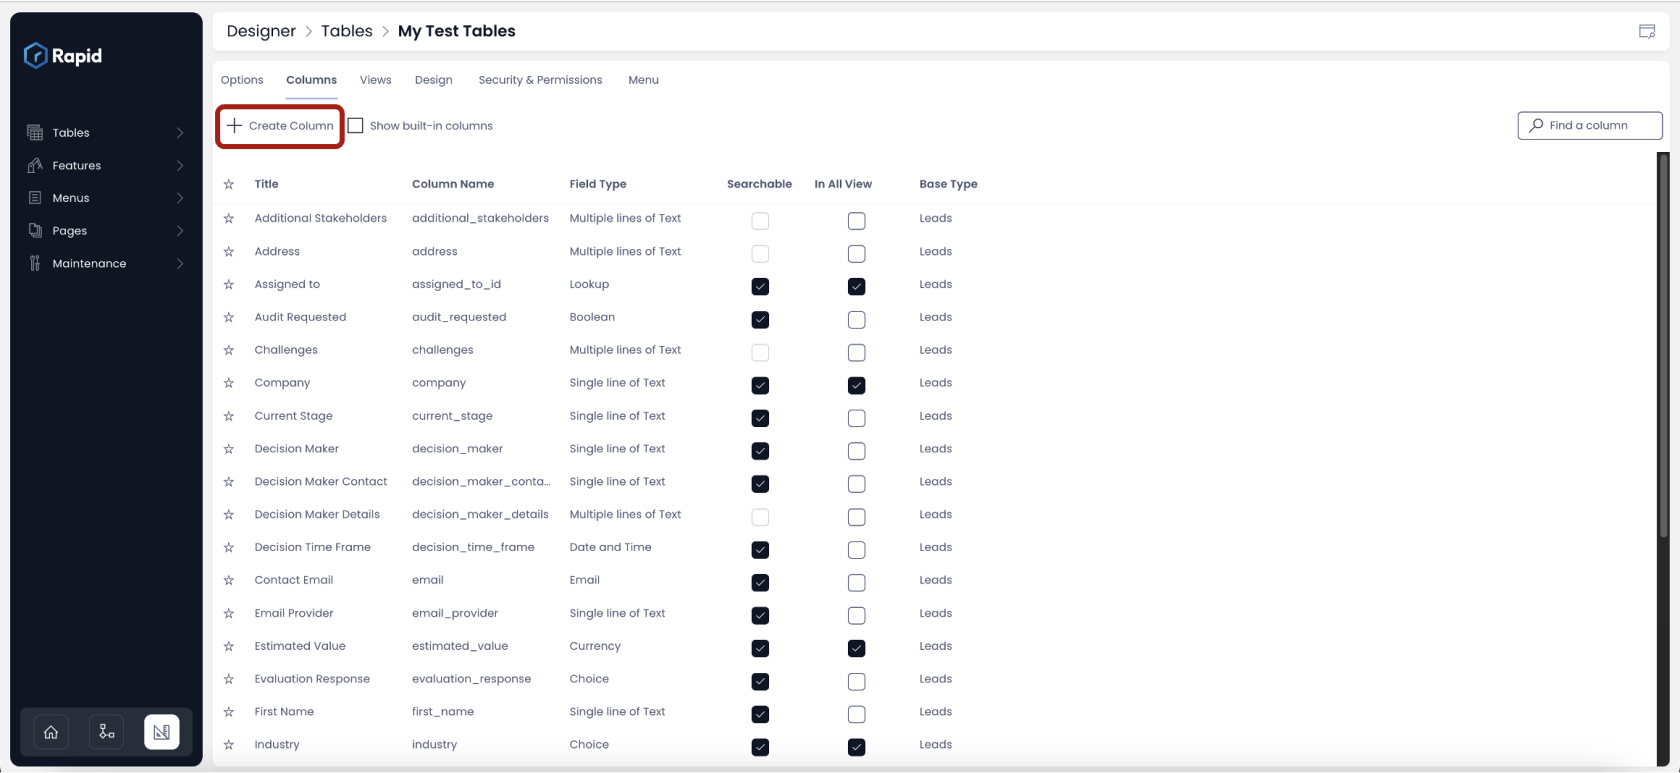Click the Evaluation Response title
Viewport: 1680px width, 773px height.
pyautogui.click(x=312, y=679)
